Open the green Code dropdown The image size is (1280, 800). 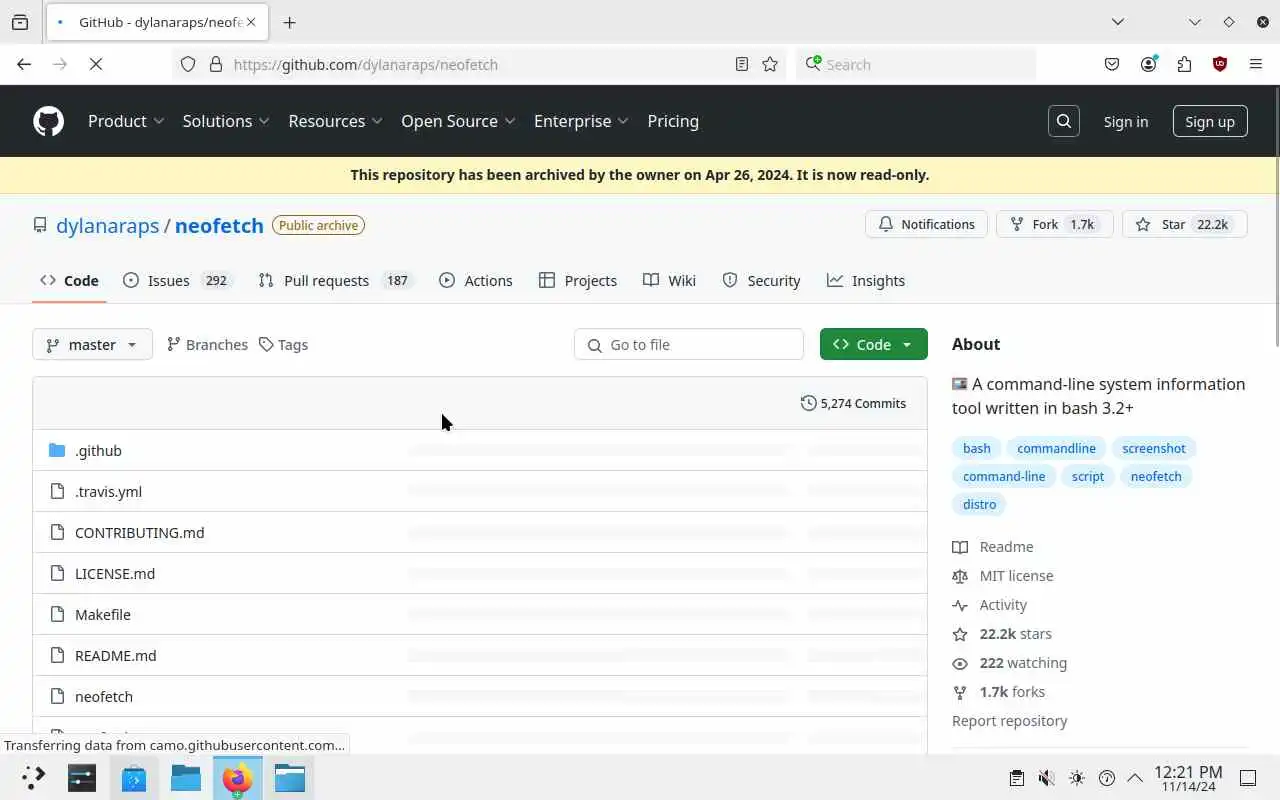click(x=874, y=344)
